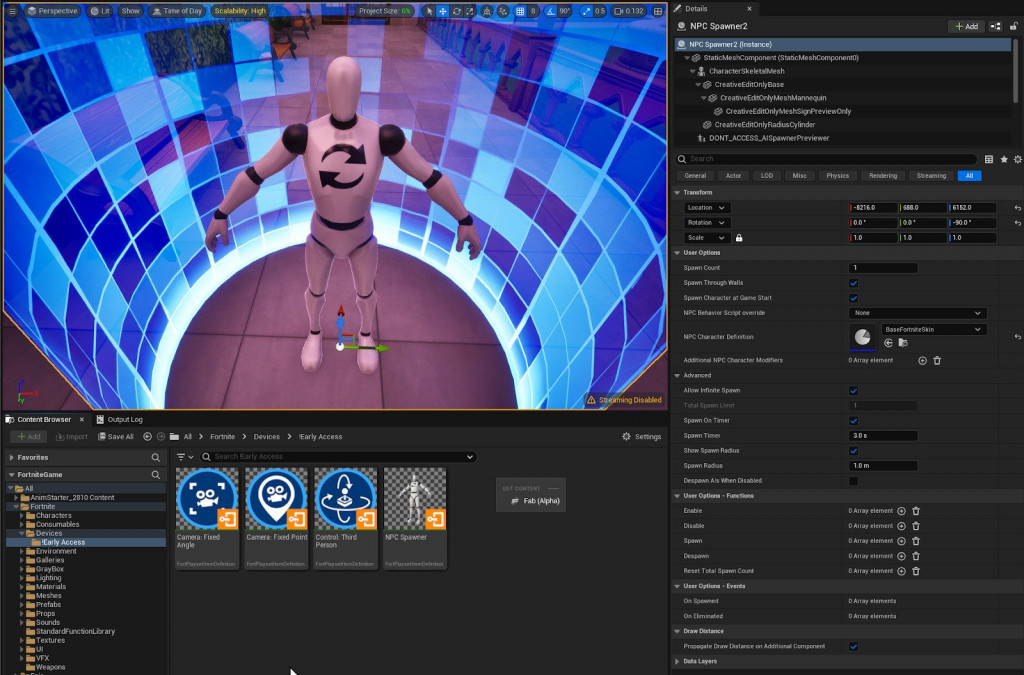Open the Location type dropdown
Screen dimensions: 1024x675
707,208
